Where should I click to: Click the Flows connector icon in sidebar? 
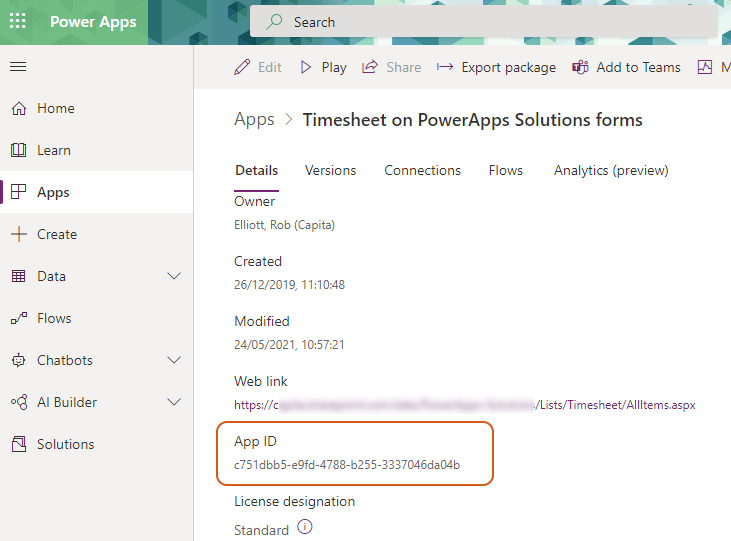19,318
